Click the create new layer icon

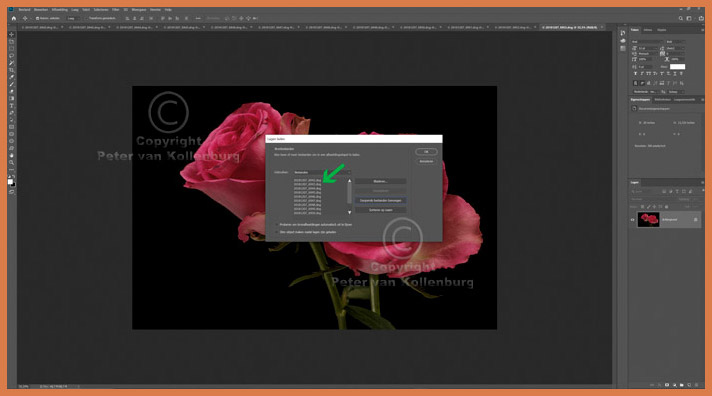(x=689, y=385)
